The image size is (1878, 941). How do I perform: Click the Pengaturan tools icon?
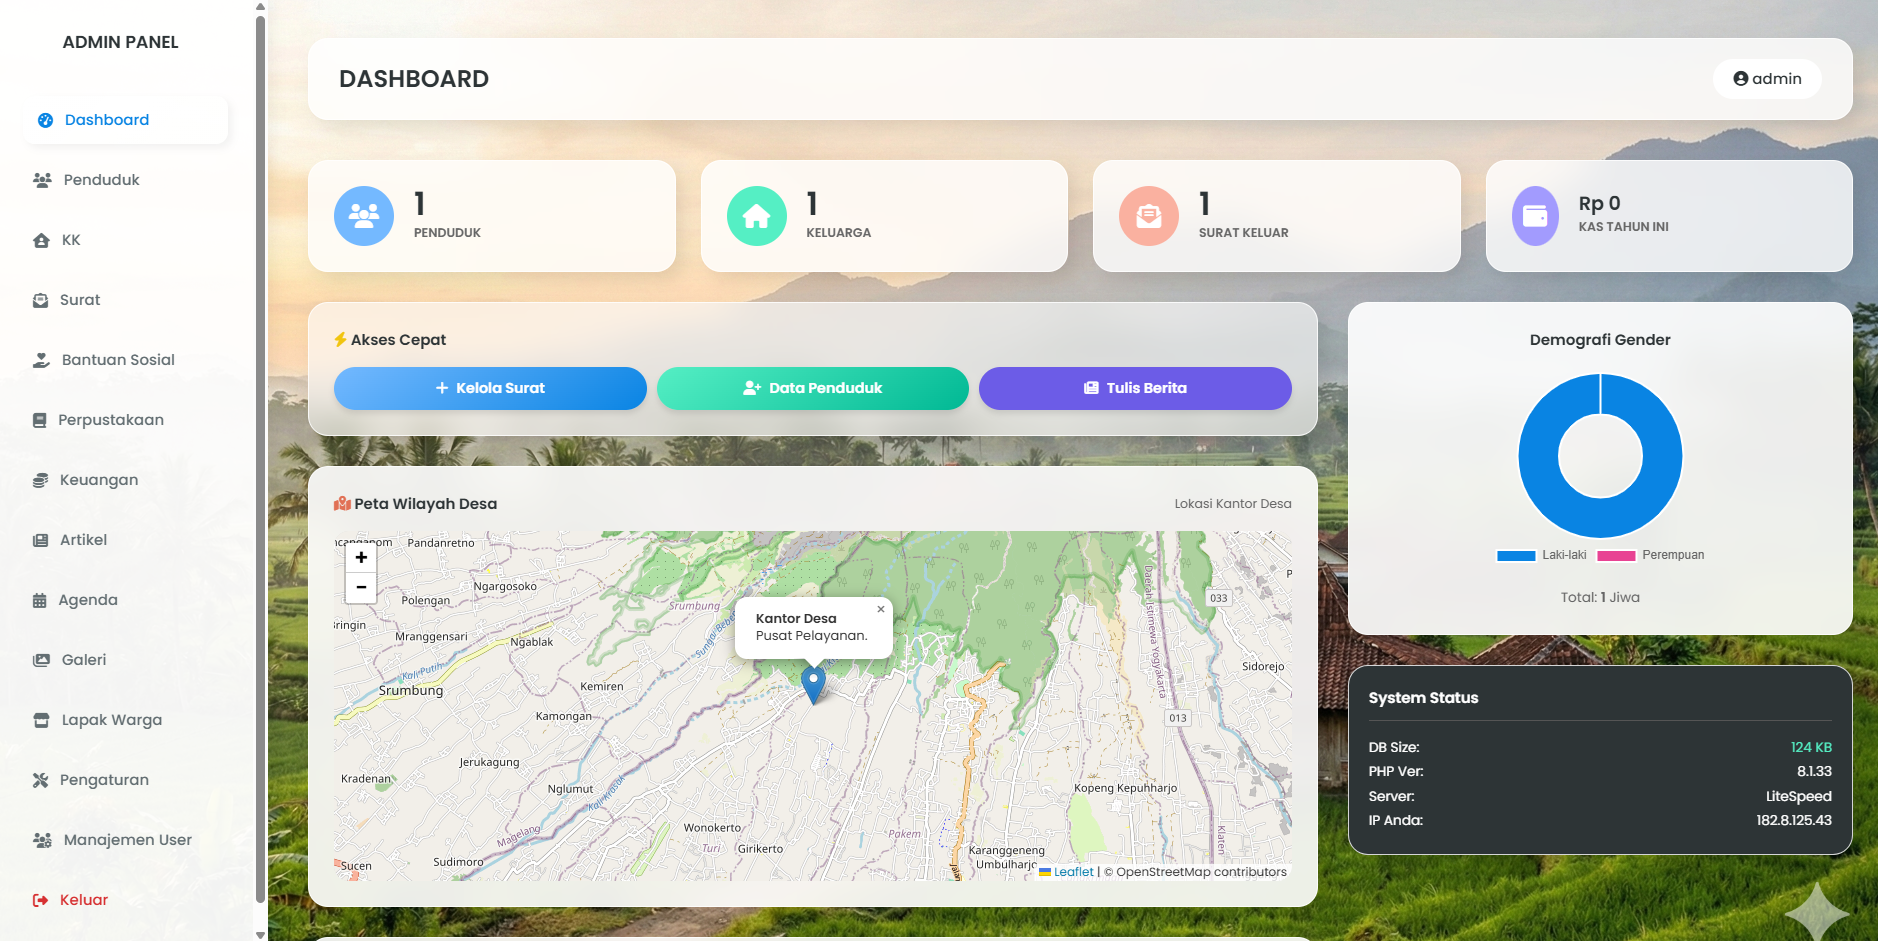point(40,780)
